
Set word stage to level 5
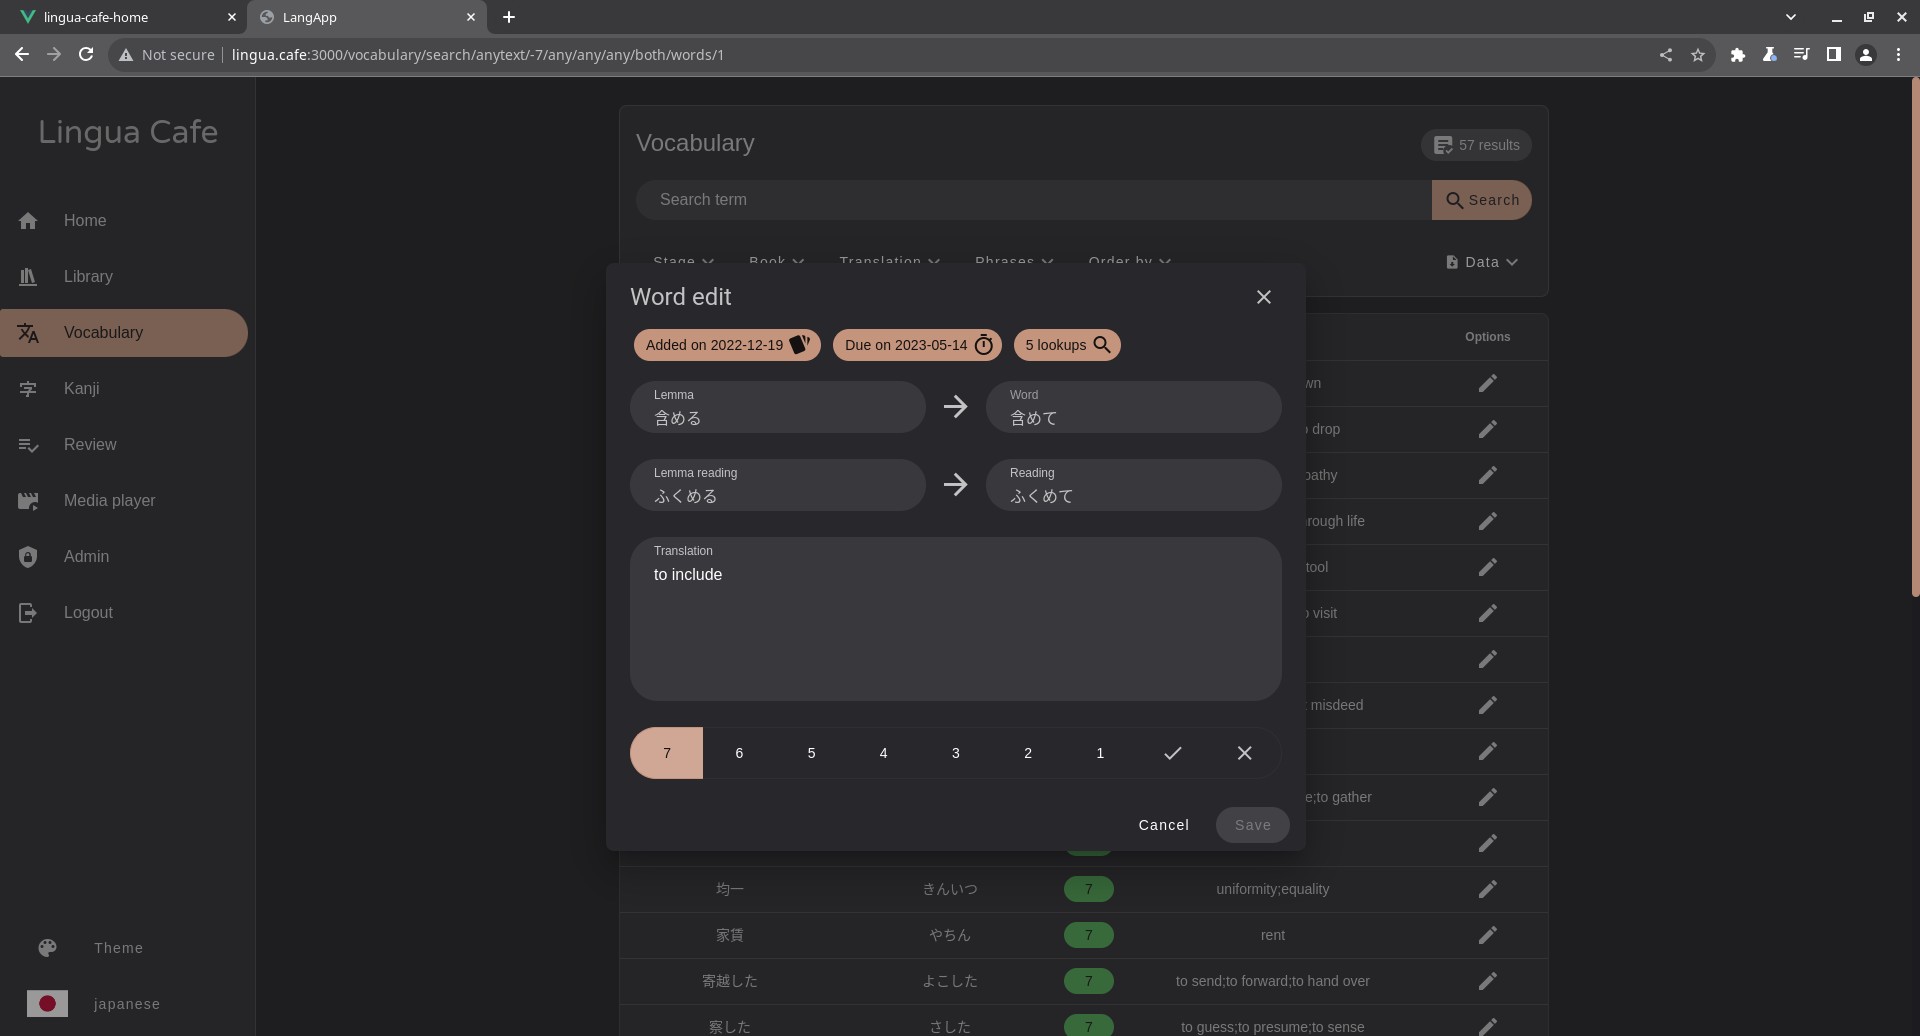click(x=811, y=753)
